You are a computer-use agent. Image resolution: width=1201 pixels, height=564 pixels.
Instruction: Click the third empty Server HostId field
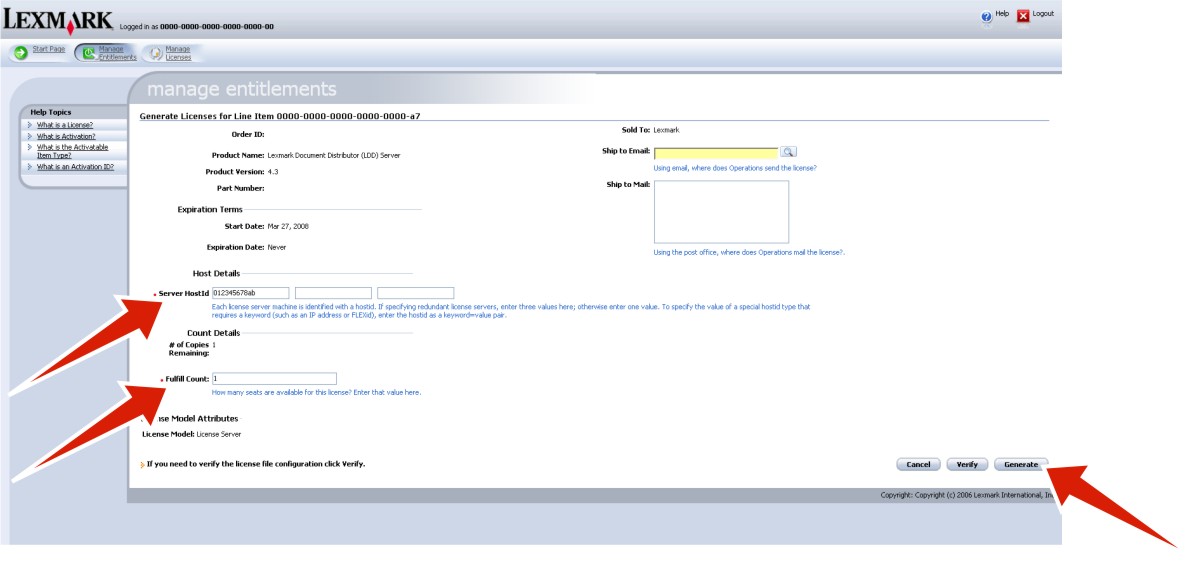(416, 293)
